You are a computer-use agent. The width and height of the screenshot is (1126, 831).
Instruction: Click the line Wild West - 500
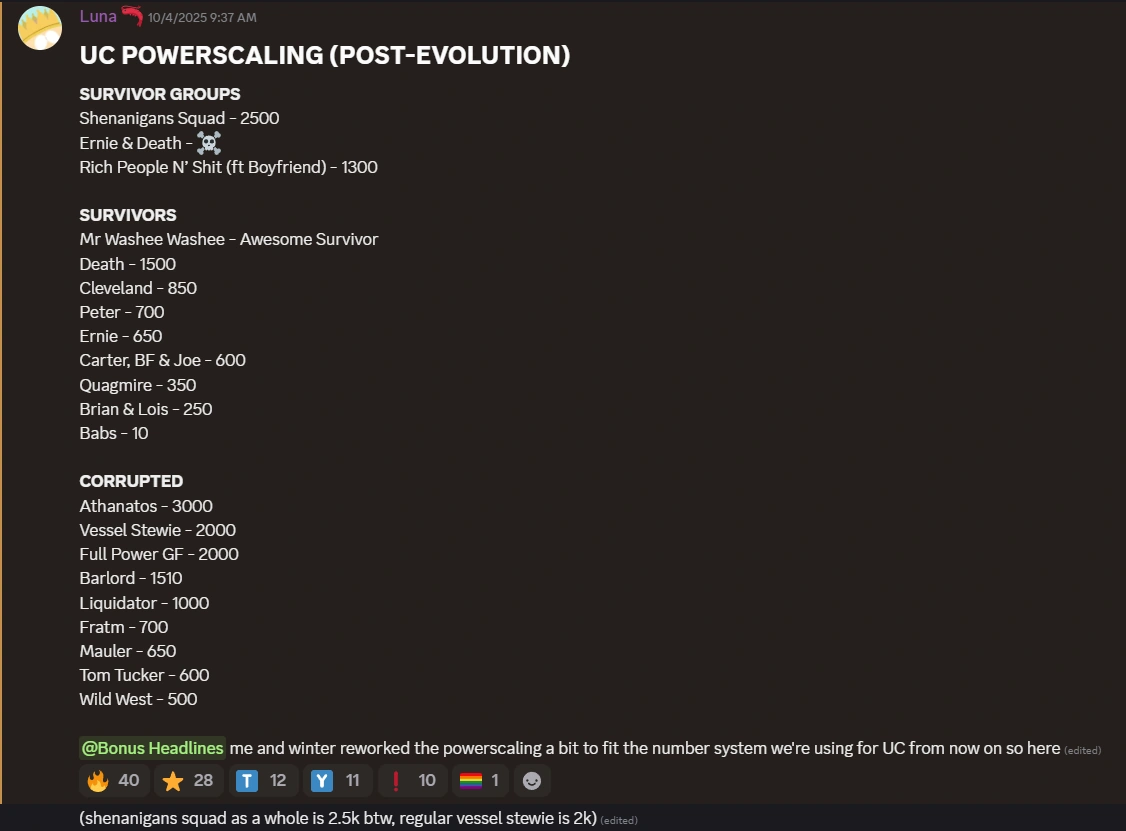point(139,700)
